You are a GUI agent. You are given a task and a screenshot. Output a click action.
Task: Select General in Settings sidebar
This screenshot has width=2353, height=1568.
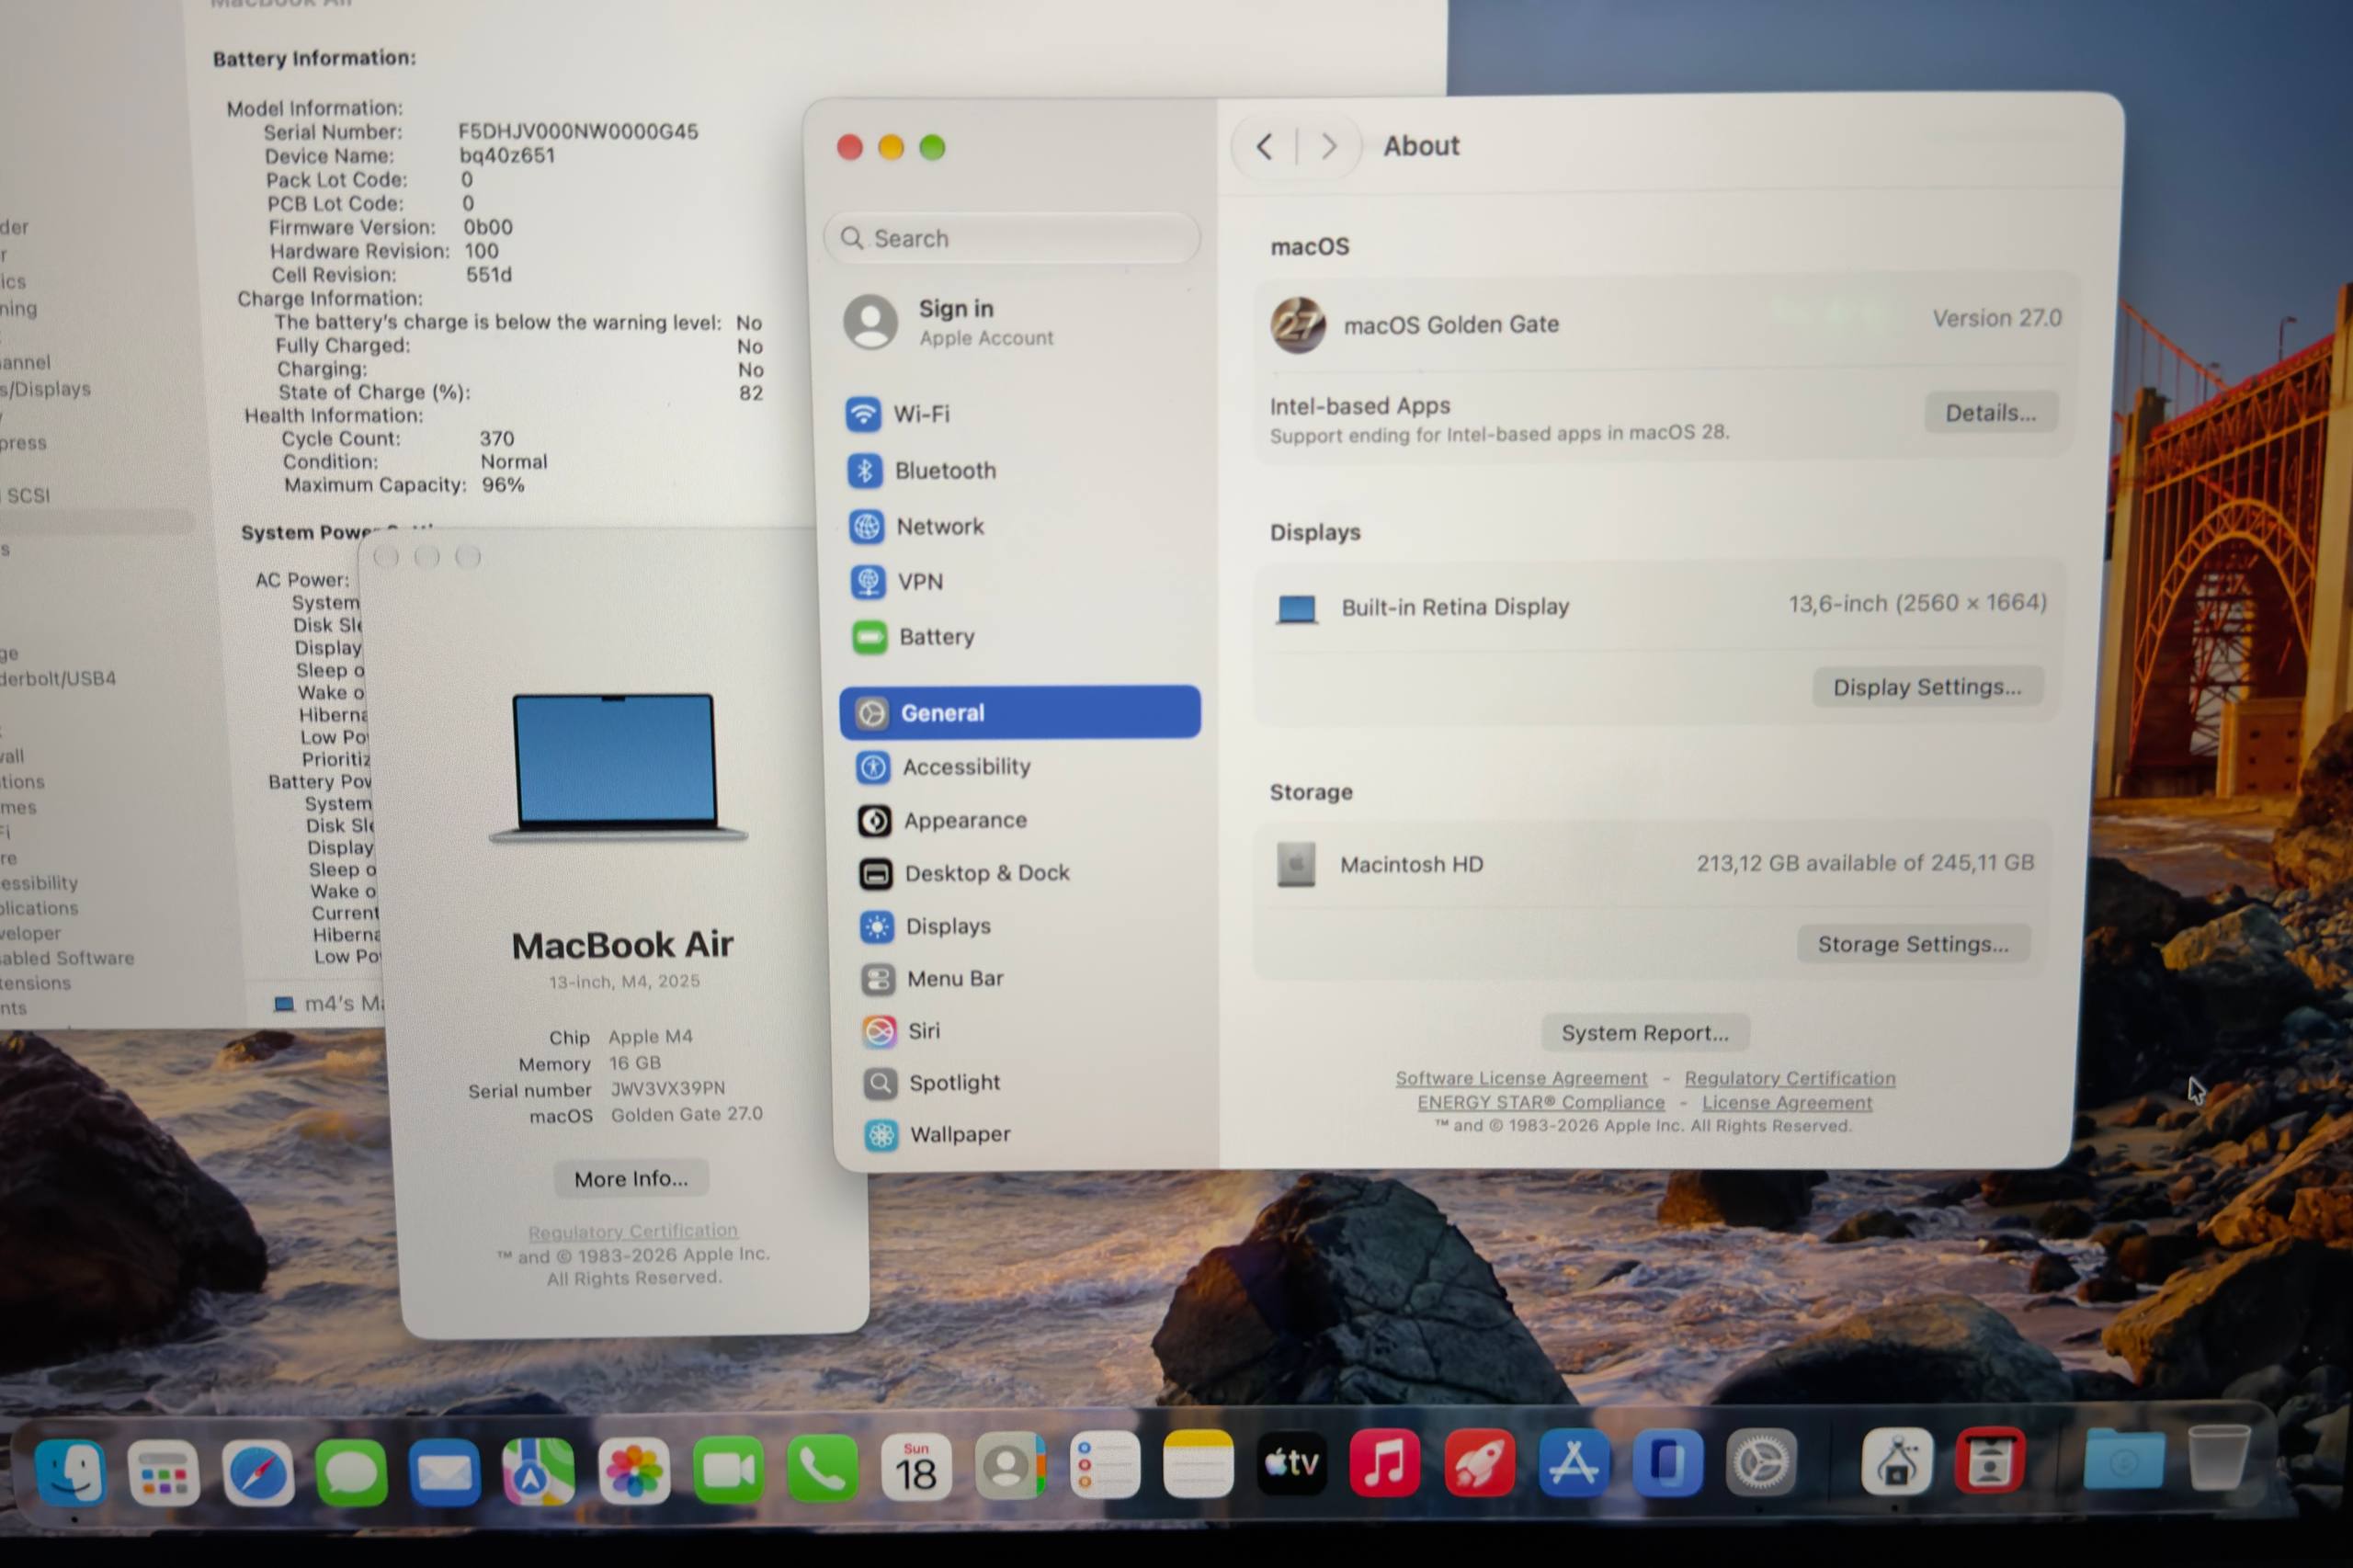[1020, 712]
